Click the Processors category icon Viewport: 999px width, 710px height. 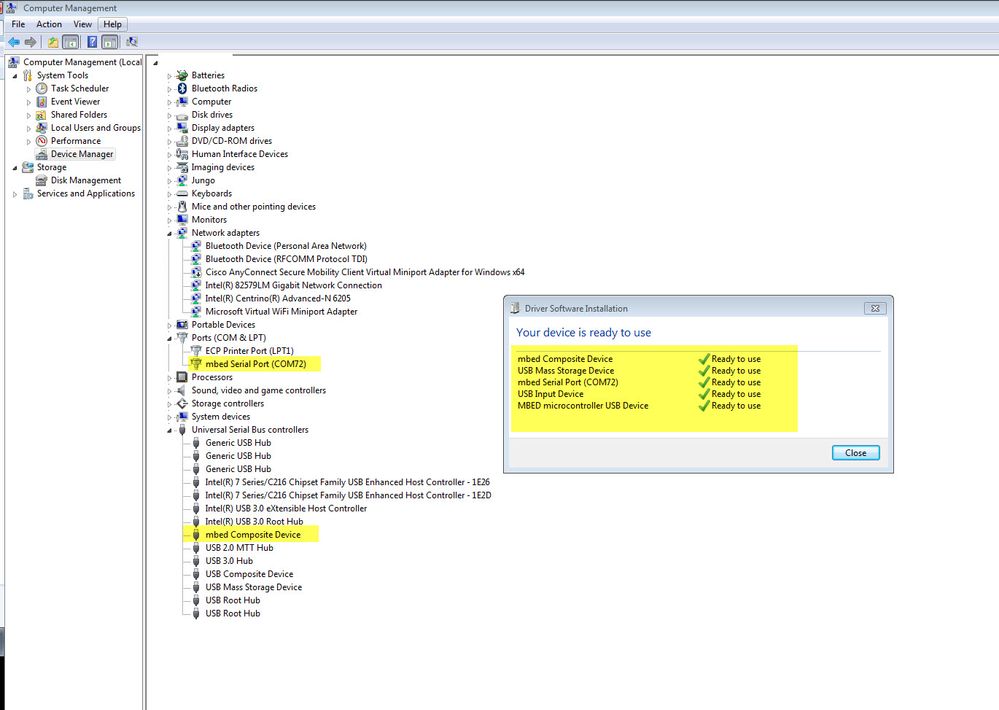pos(182,377)
